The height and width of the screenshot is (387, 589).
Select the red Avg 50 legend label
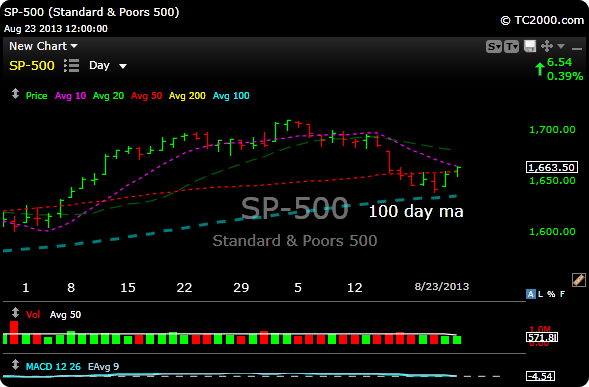146,96
